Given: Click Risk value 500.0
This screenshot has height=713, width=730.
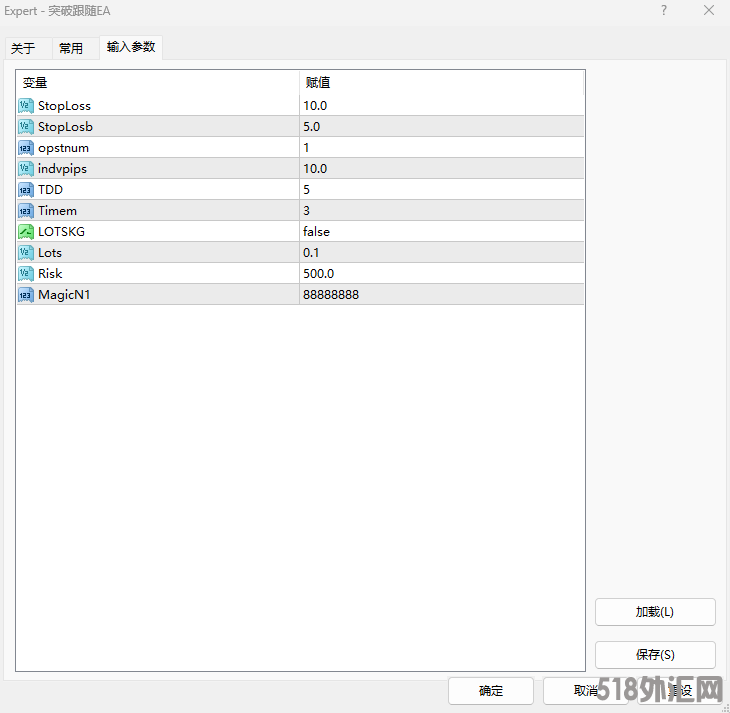Looking at the screenshot, I should pos(441,274).
